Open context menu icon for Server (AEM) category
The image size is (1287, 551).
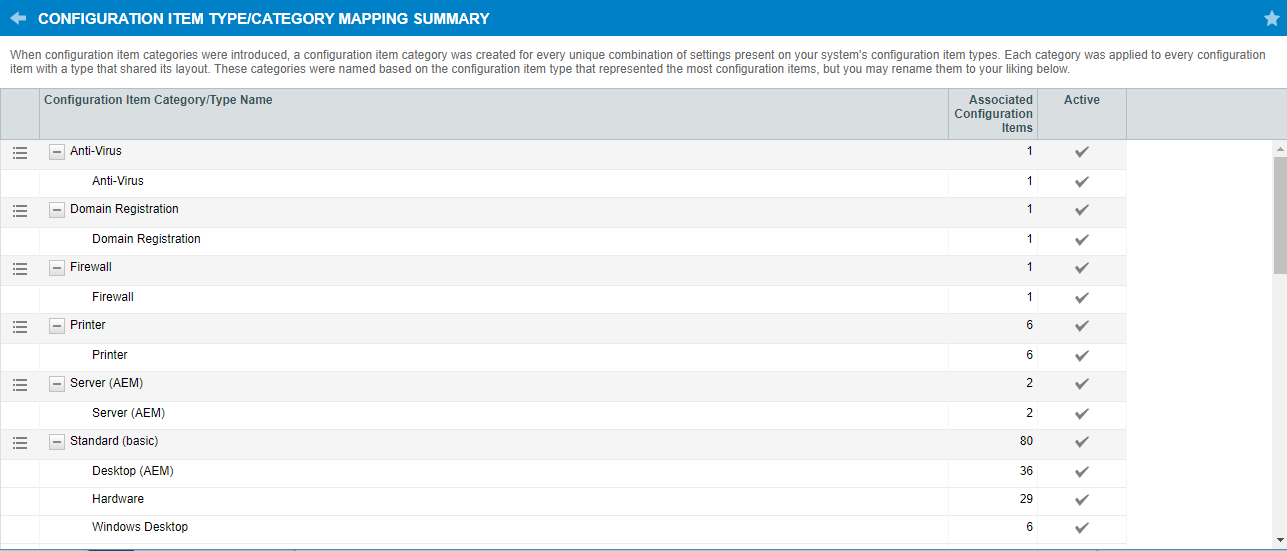pos(20,385)
